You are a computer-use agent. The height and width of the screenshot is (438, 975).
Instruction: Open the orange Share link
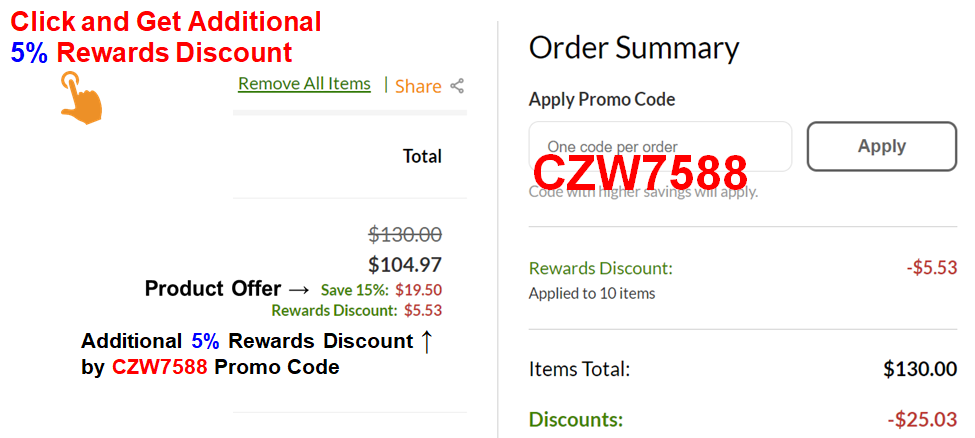[418, 86]
